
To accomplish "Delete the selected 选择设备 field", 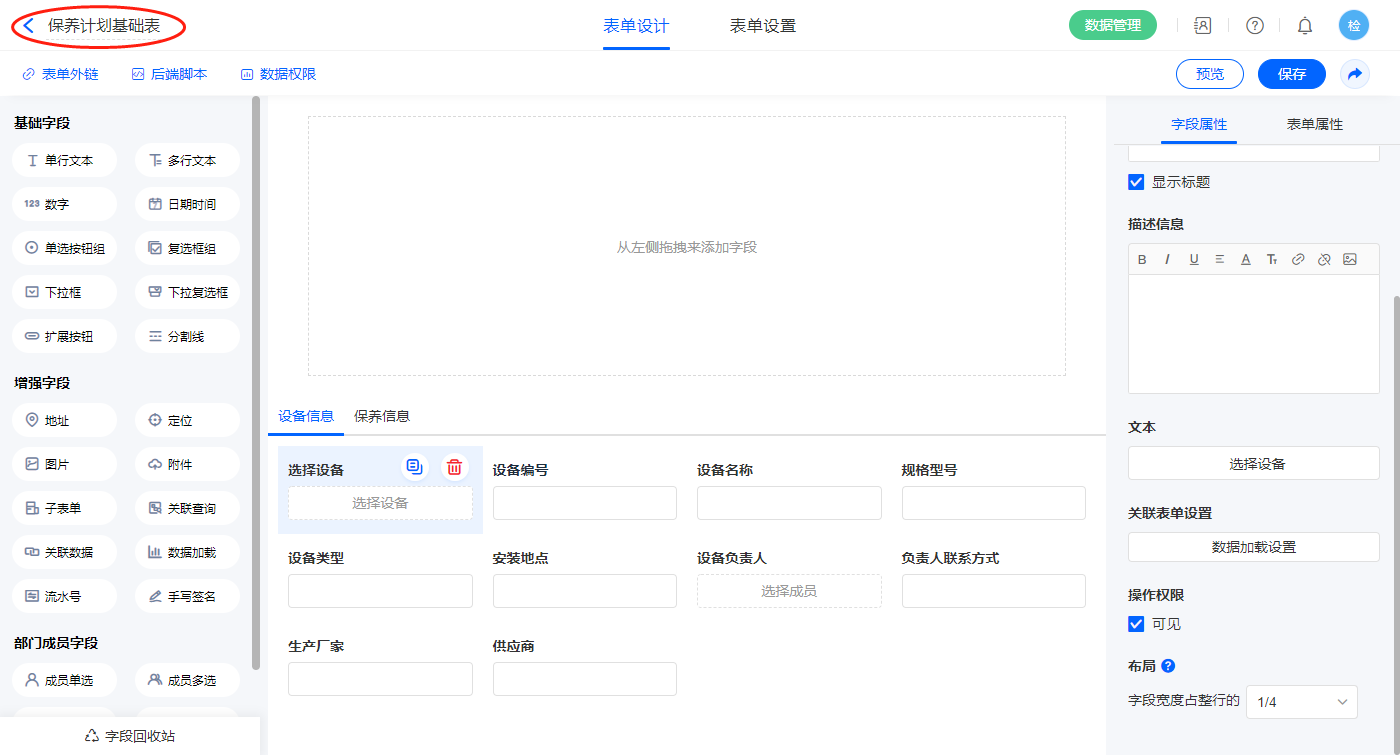I will pyautogui.click(x=454, y=467).
